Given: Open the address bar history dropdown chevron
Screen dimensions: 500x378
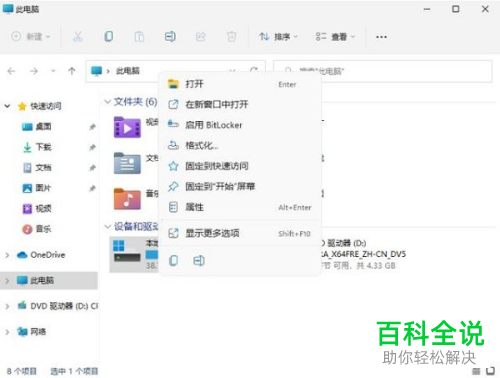Looking at the screenshot, I should click(x=232, y=71).
